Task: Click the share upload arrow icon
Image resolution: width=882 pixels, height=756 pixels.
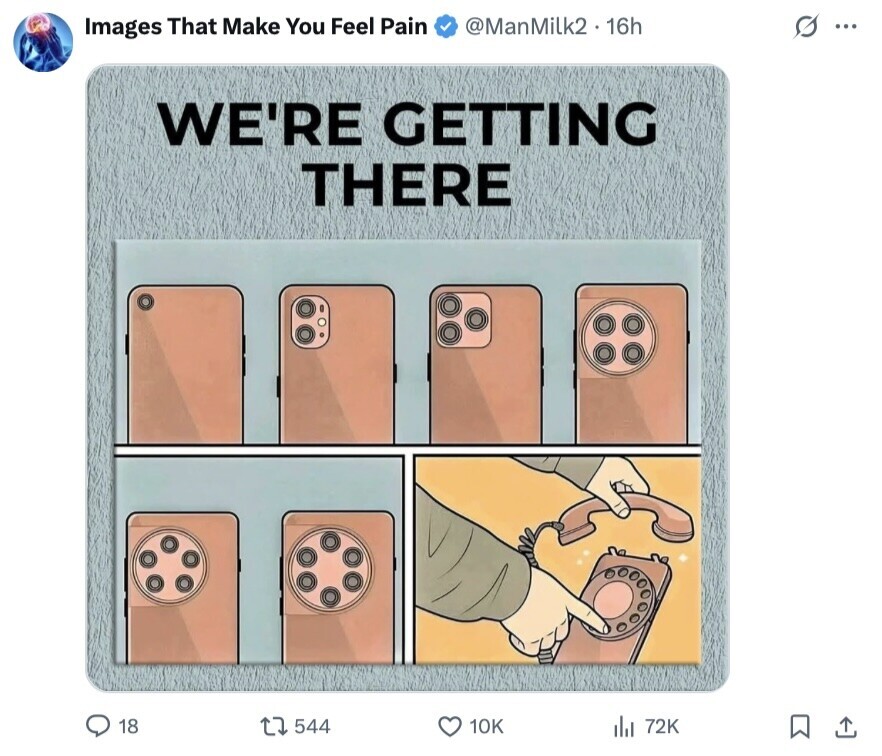Action: (845, 727)
